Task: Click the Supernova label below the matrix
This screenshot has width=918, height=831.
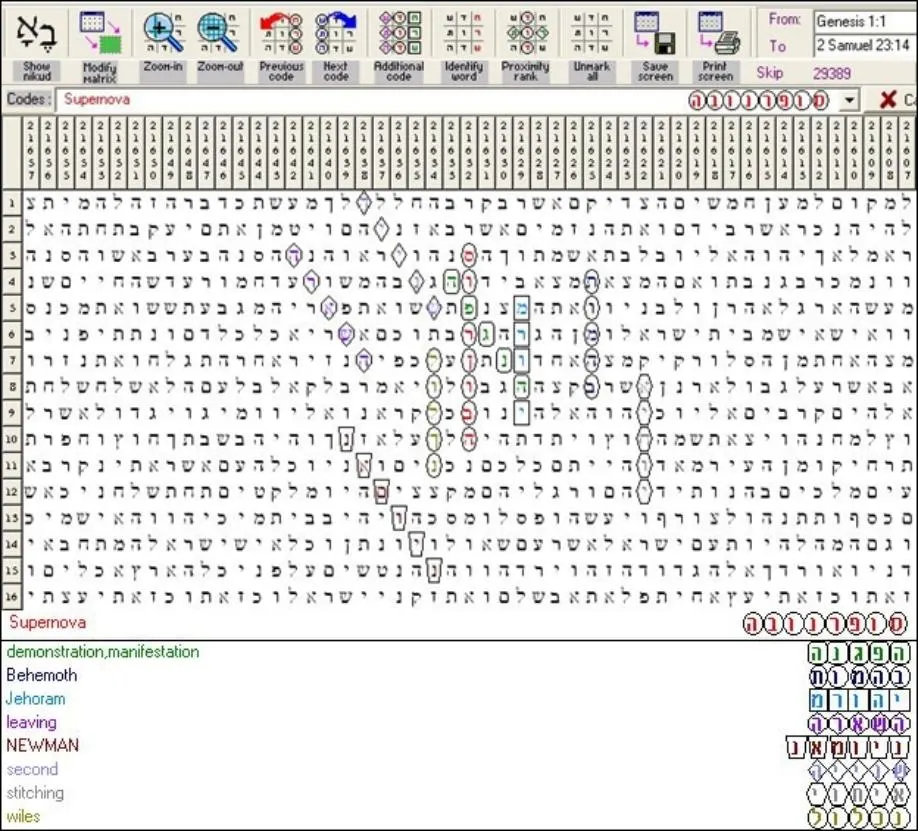Action: [x=47, y=622]
